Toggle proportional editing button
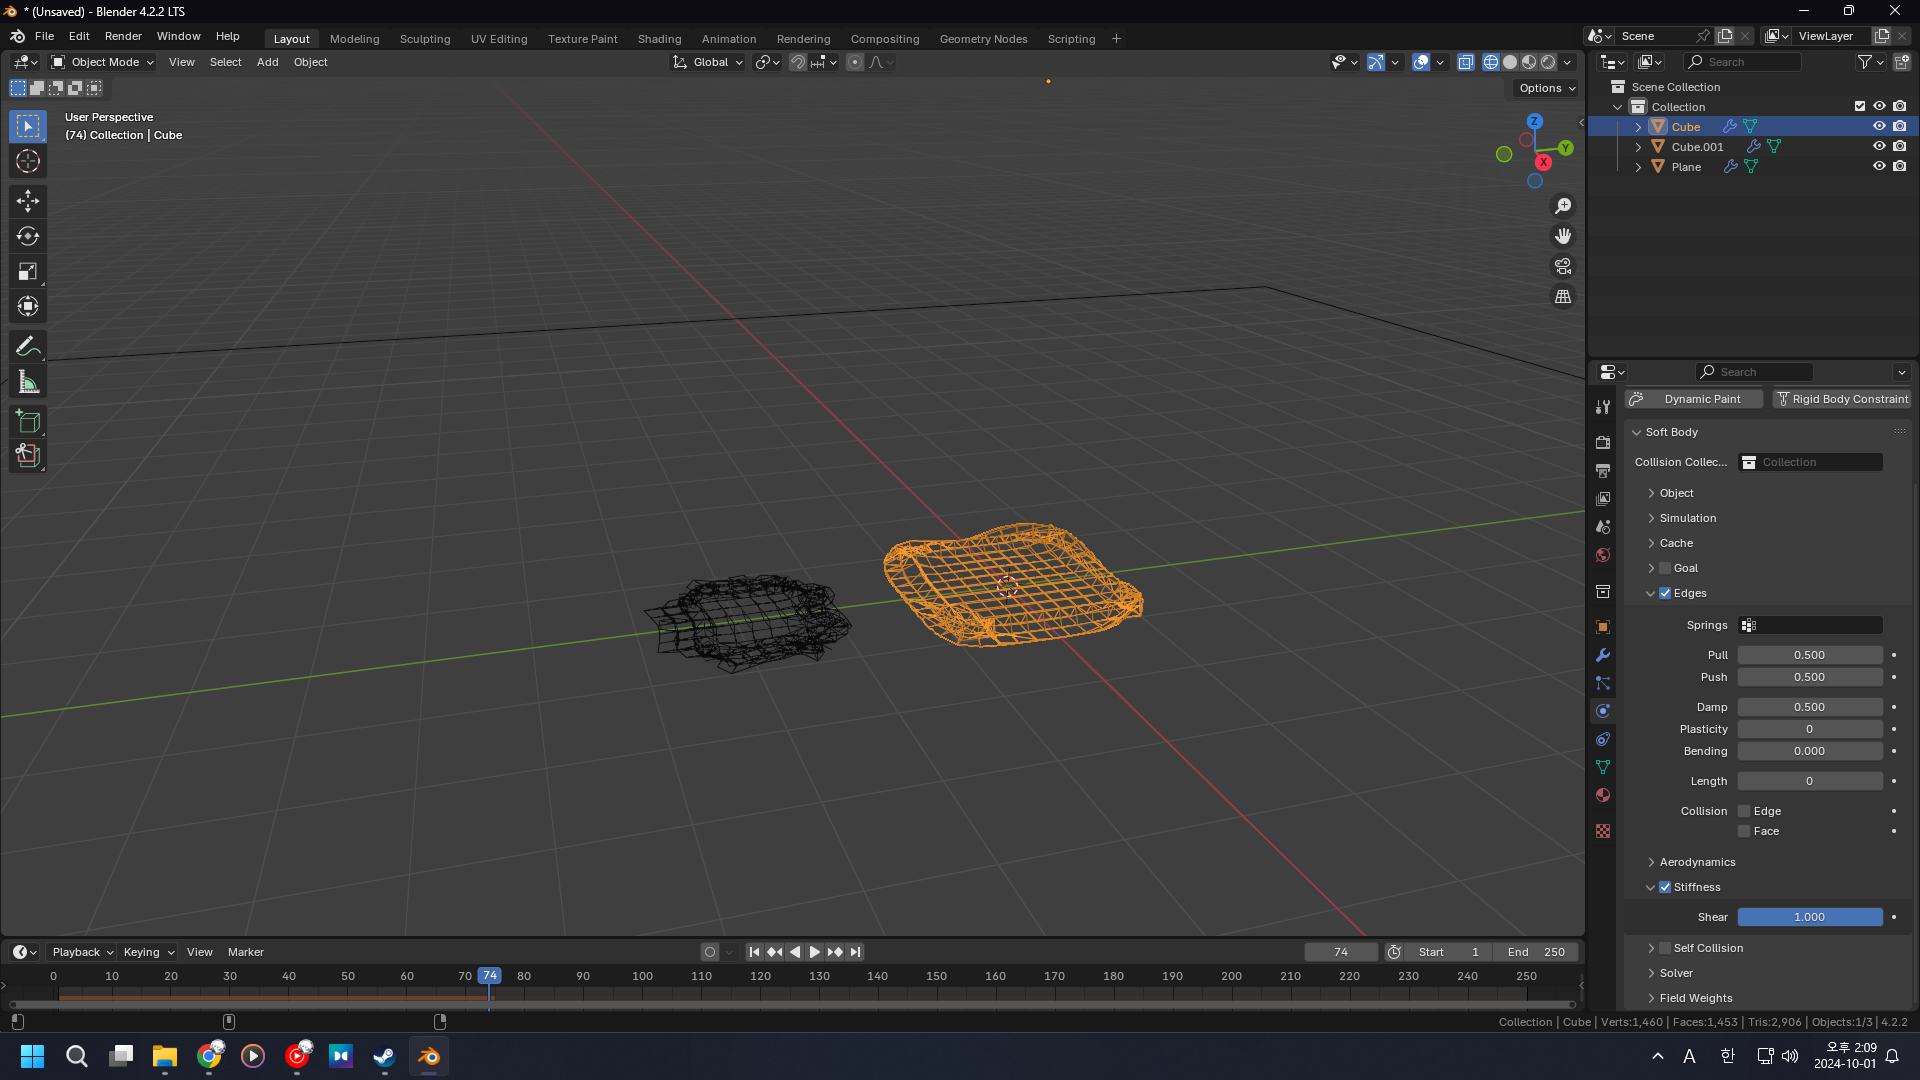The height and width of the screenshot is (1080, 1920). [855, 62]
